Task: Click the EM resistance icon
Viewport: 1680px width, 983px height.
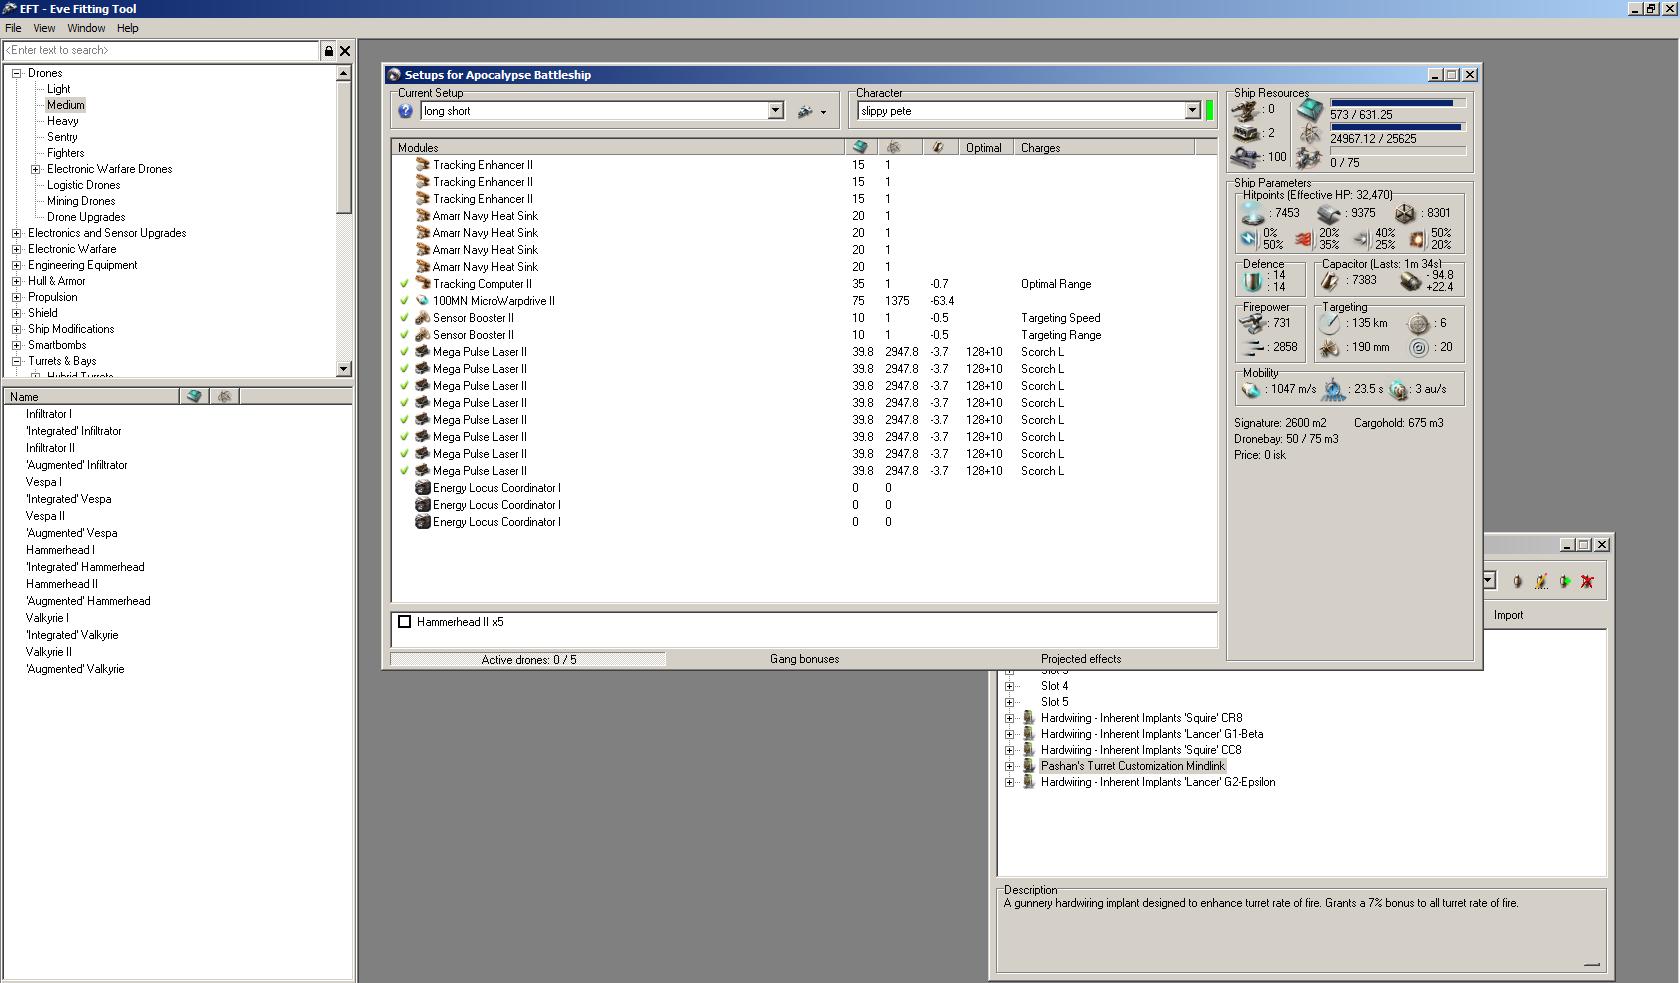Action: [x=1249, y=239]
